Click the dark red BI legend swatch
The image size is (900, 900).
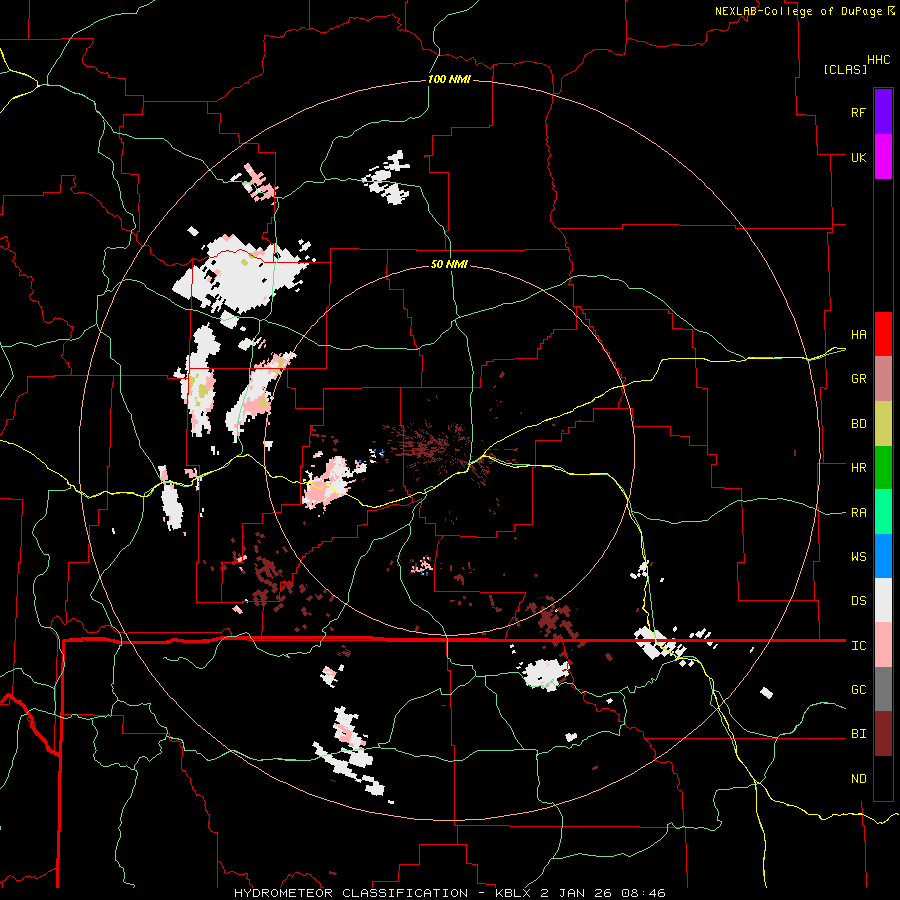tap(883, 734)
